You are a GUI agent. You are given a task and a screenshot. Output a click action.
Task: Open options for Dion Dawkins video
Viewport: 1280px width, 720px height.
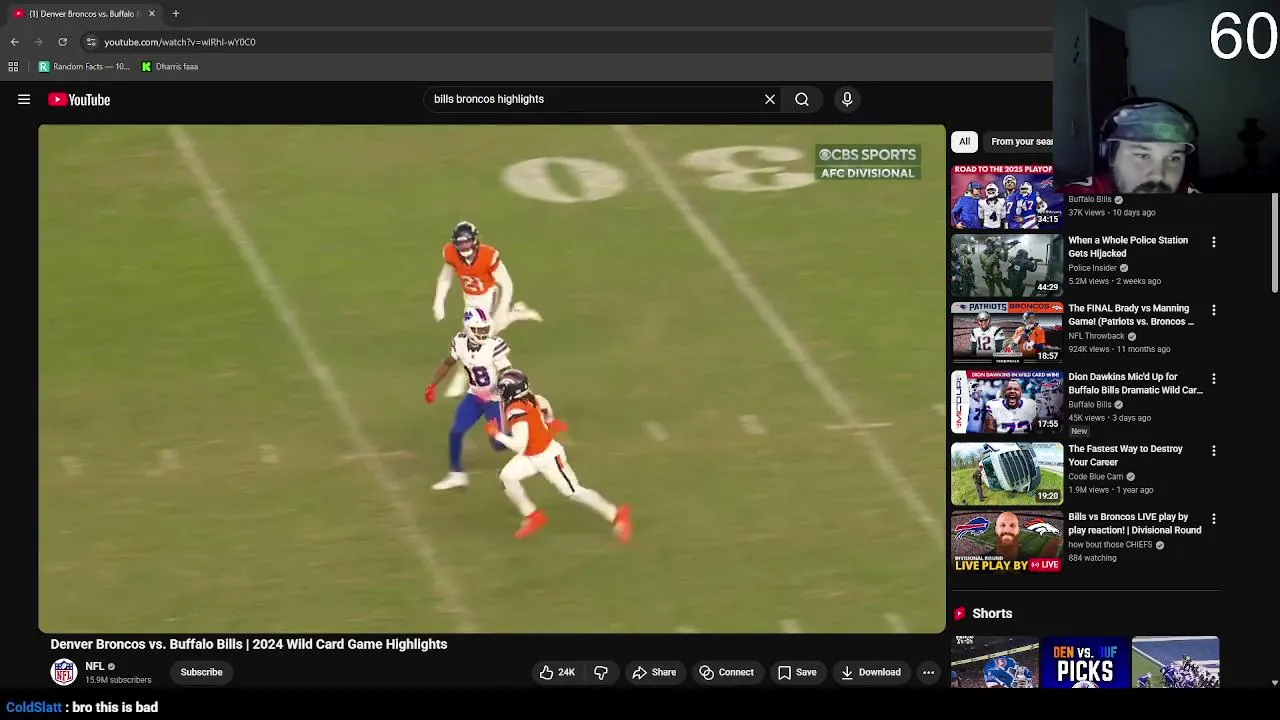(1214, 379)
